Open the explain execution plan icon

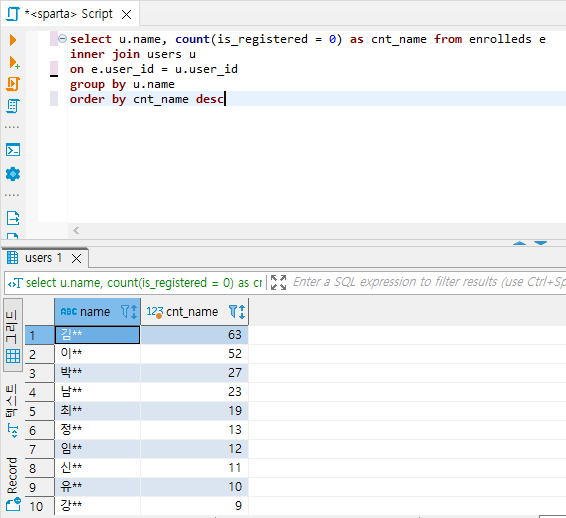pos(13,106)
